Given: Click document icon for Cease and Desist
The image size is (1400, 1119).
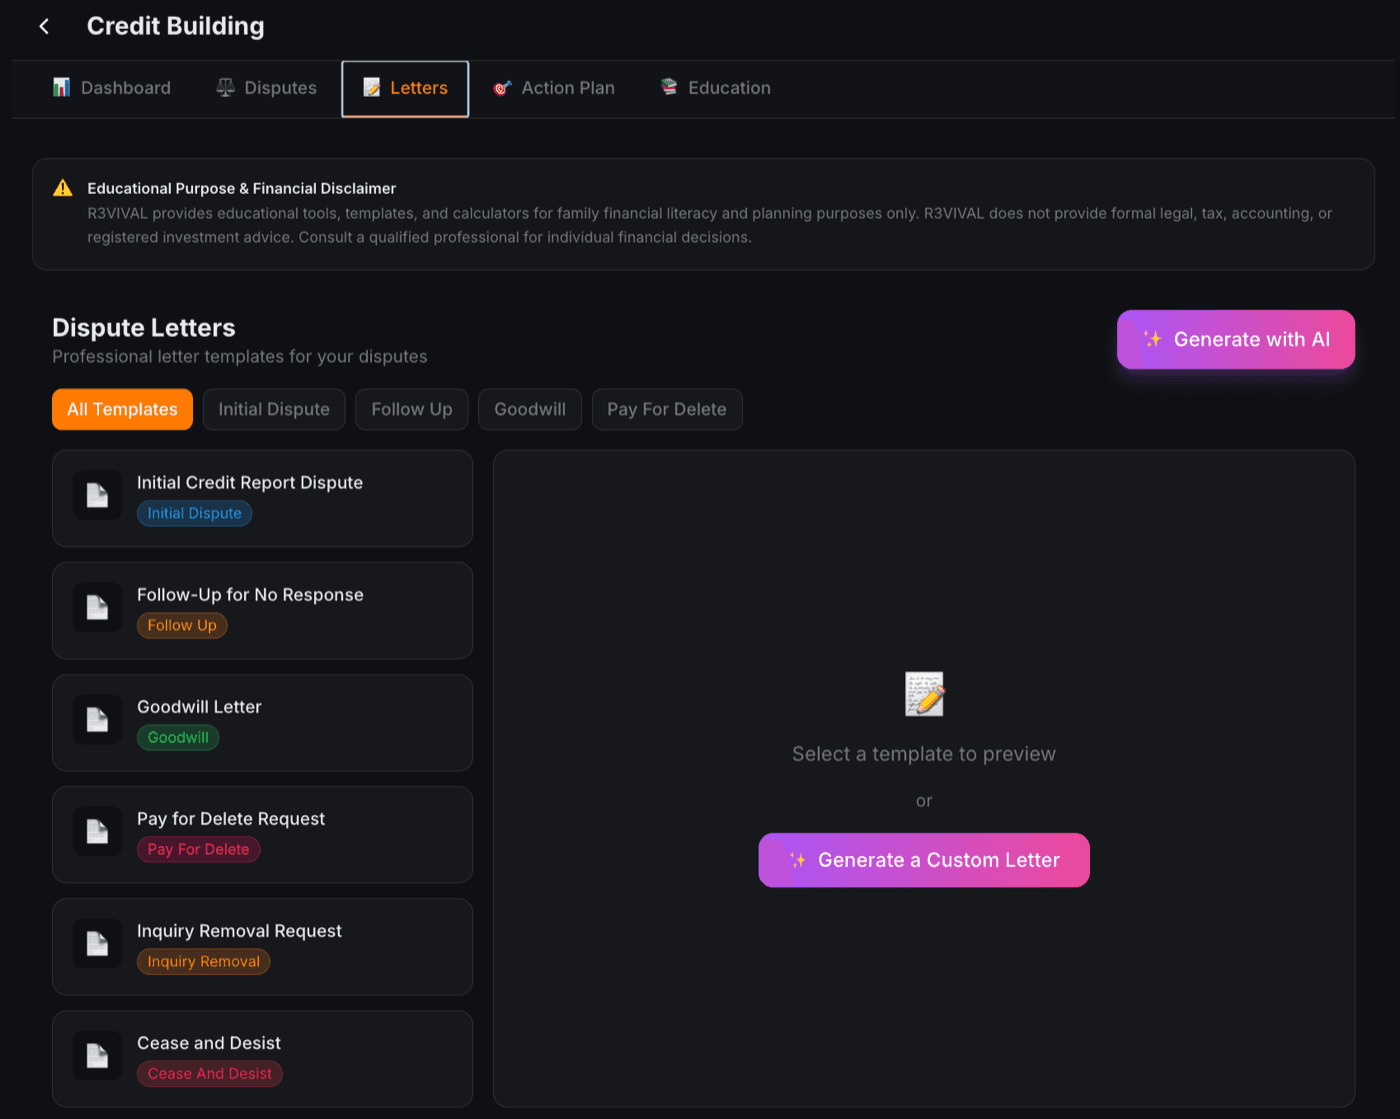Looking at the screenshot, I should coord(97,1055).
